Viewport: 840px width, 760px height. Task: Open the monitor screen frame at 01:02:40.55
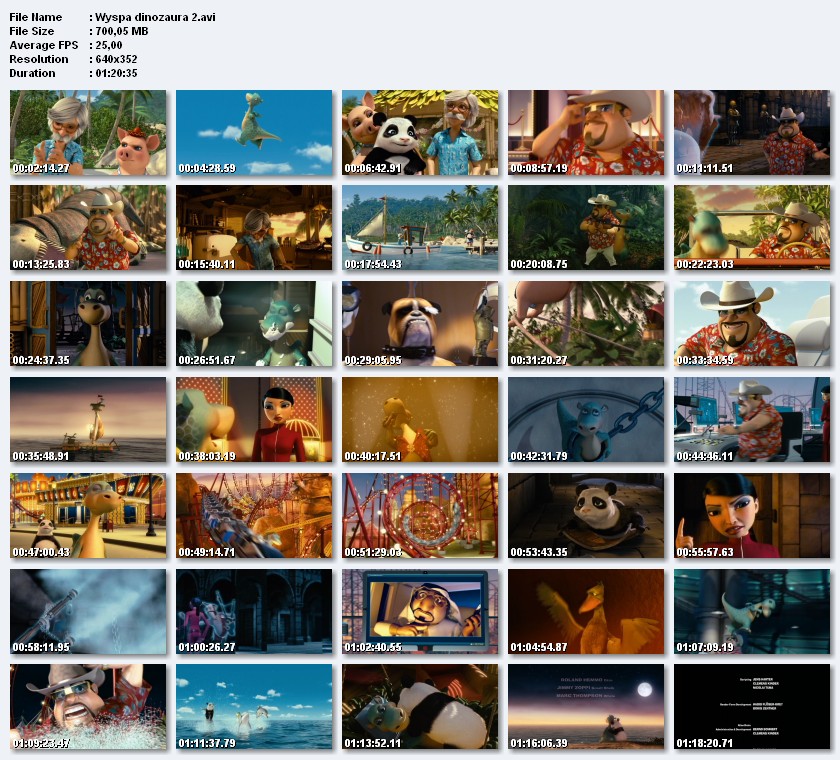[420, 611]
